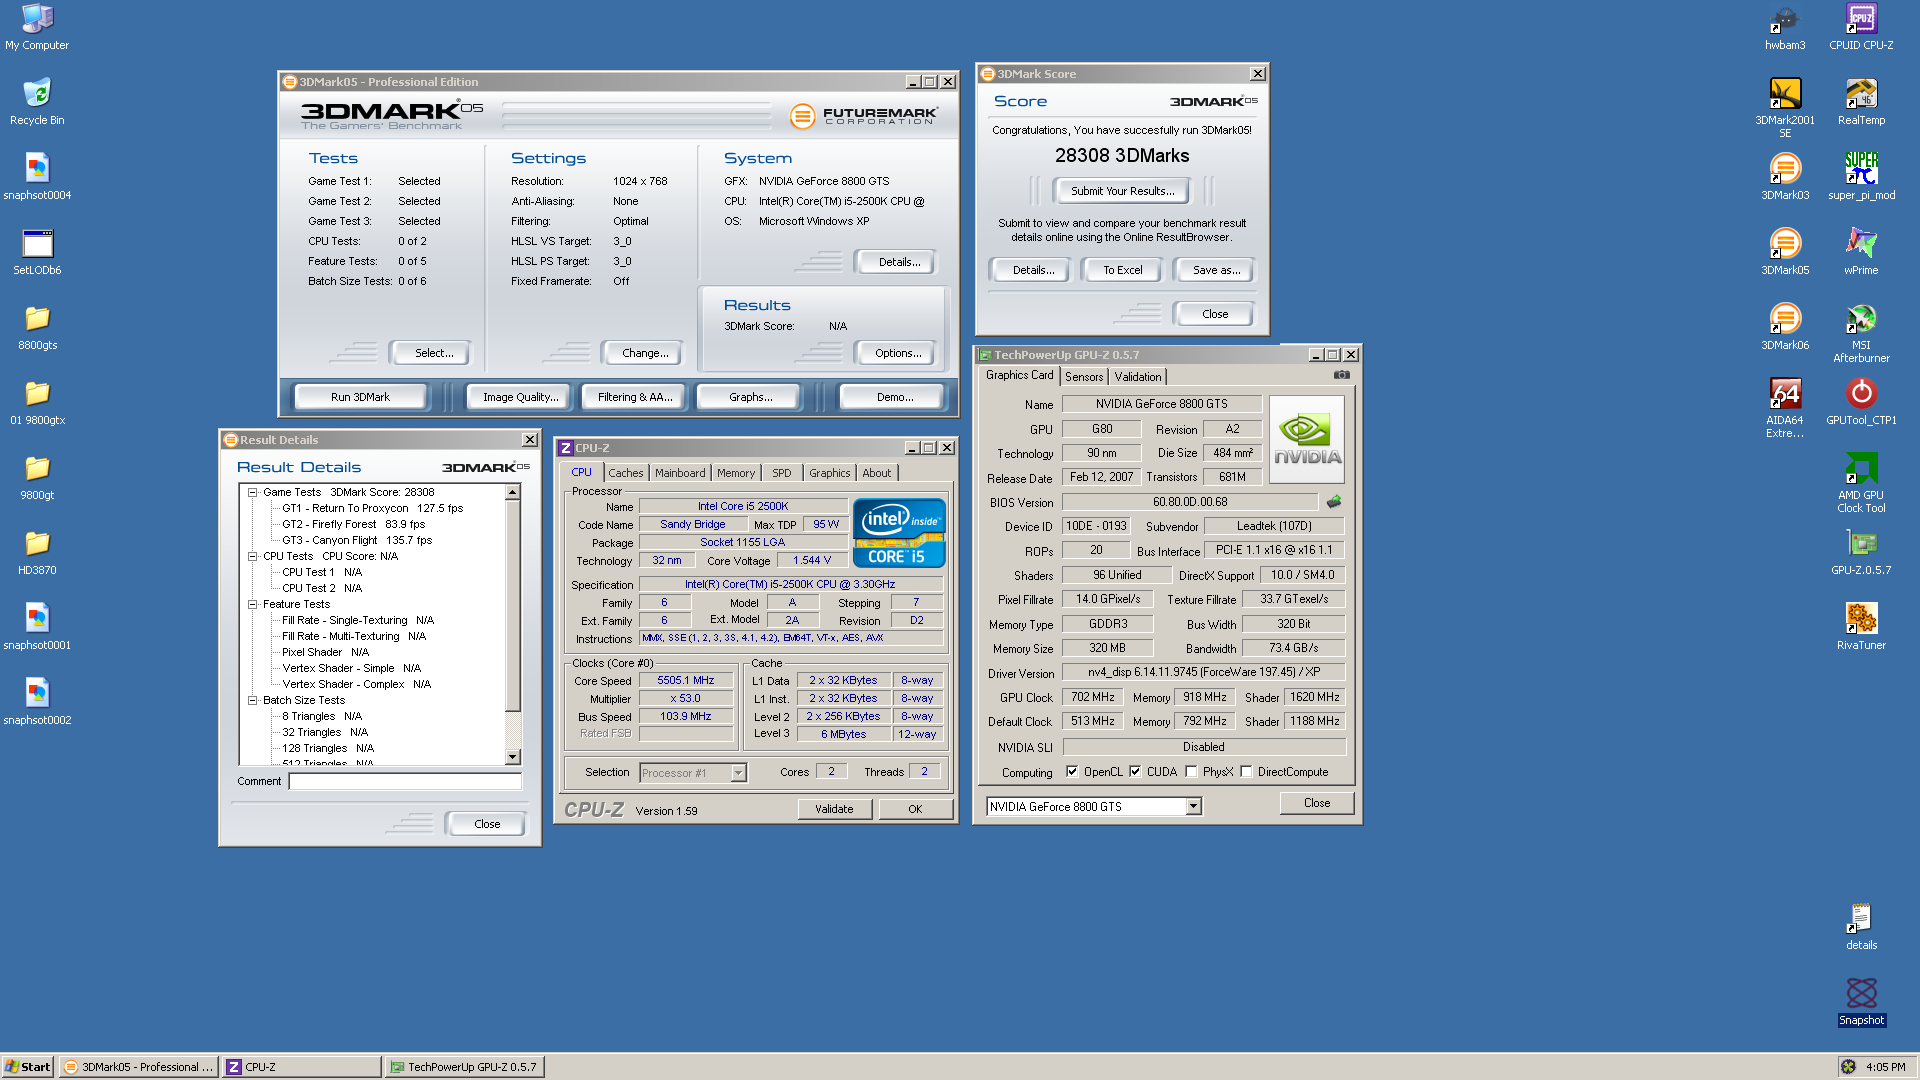
Task: Launch MSI Afterburner desktop icon
Action: tap(1861, 333)
